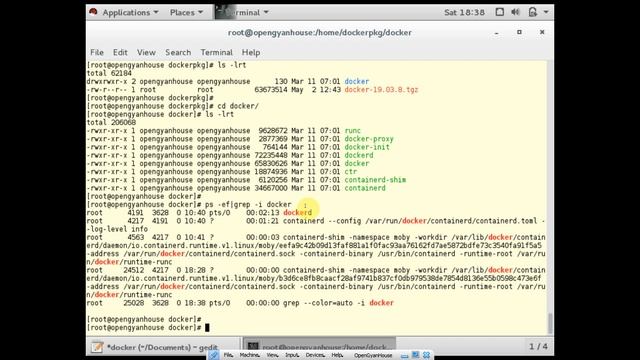Open View menu in VirtualBox mini toolbar
The image size is (640, 360).
(272, 356)
